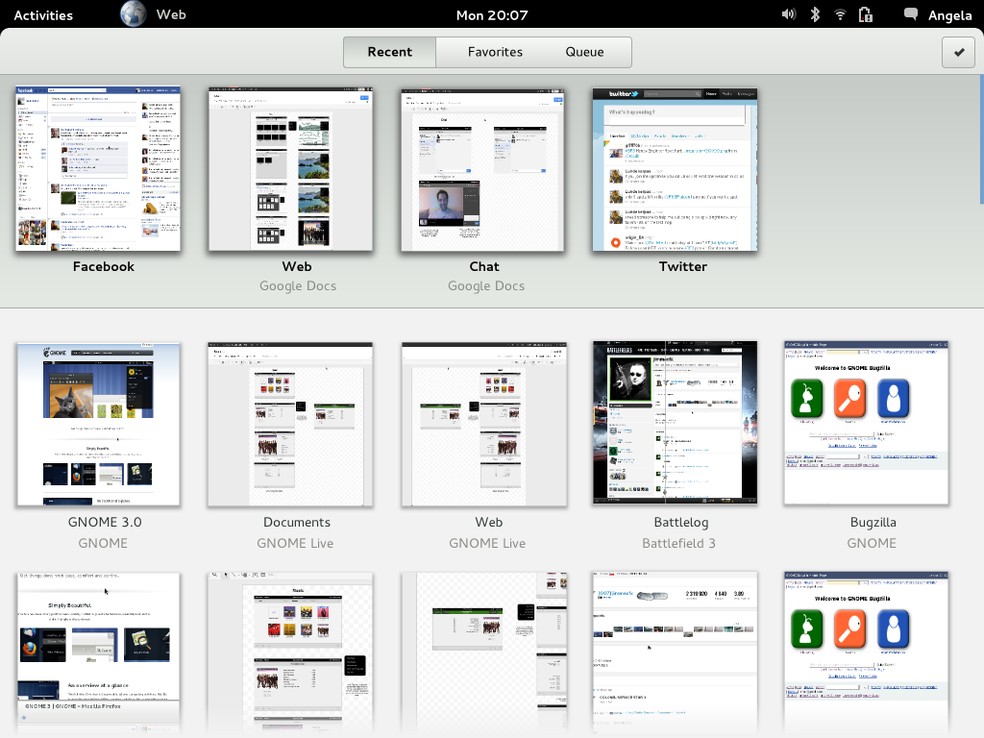Viewport: 984px width, 738px height.
Task: Open the Wi-Fi network icon
Action: point(840,14)
